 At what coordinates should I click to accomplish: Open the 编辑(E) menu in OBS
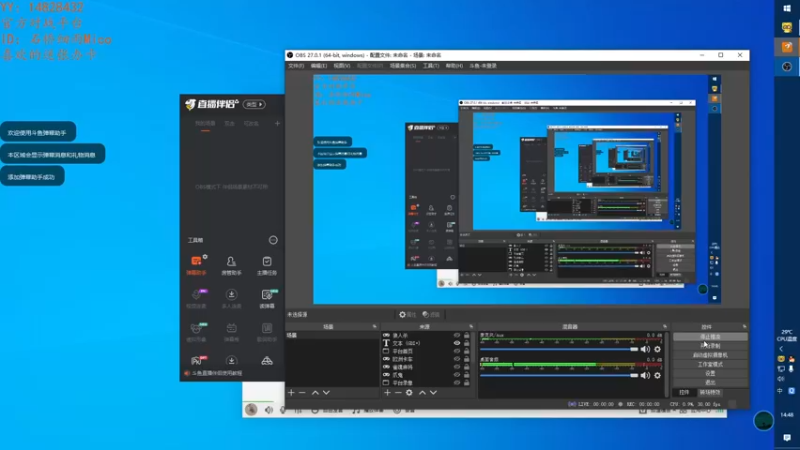click(319, 66)
